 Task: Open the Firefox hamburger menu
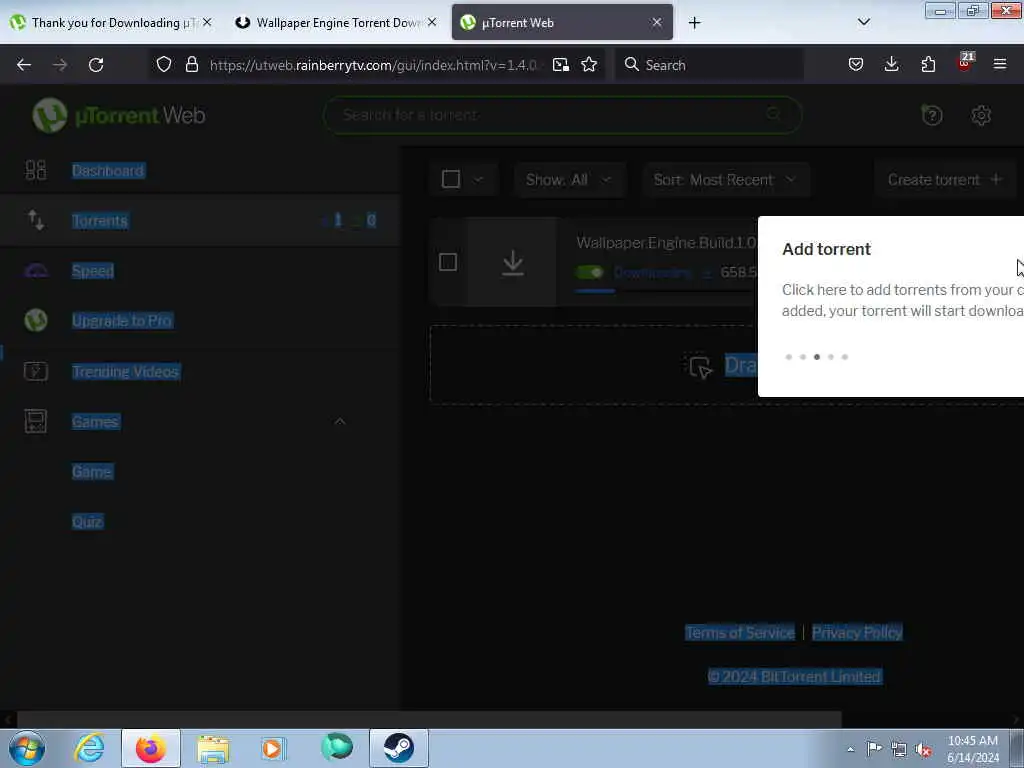(1000, 64)
